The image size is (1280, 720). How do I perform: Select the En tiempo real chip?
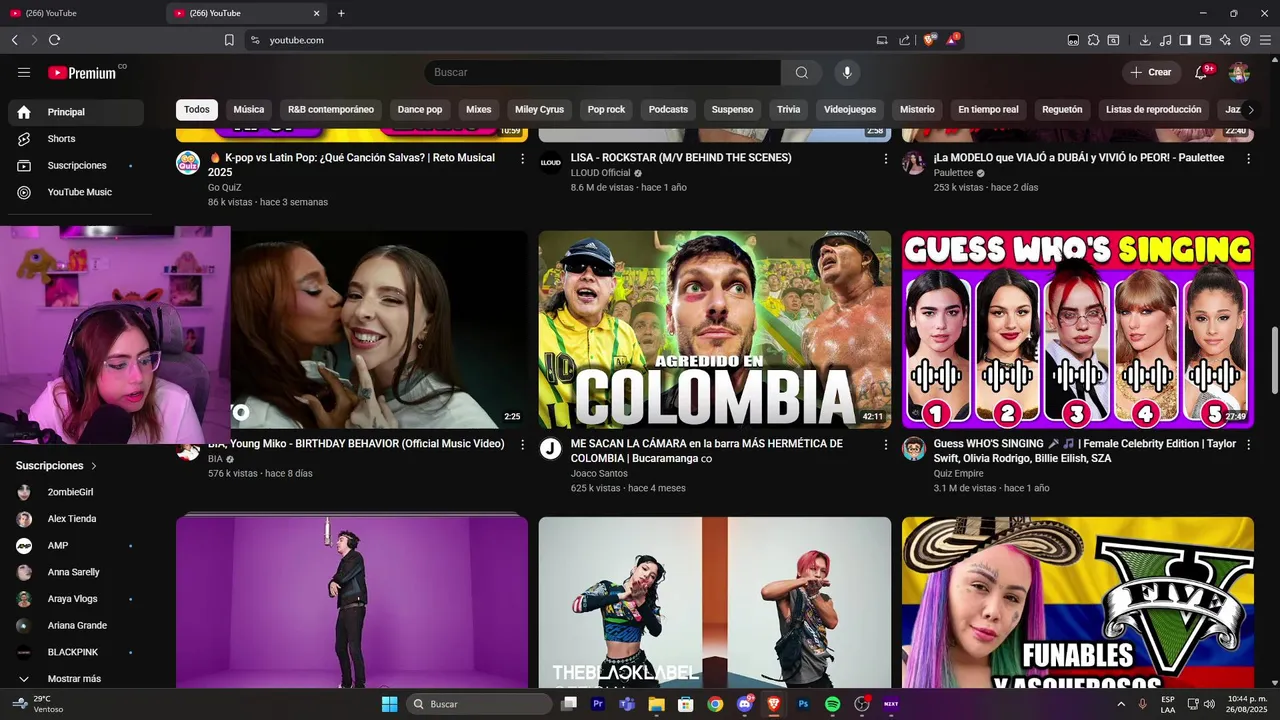click(988, 110)
